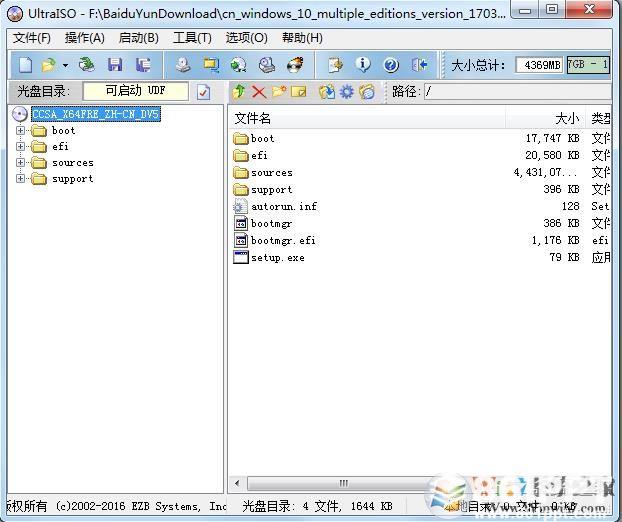The image size is (622, 522).
Task: Open the 选项(O) menu
Action: 246,38
